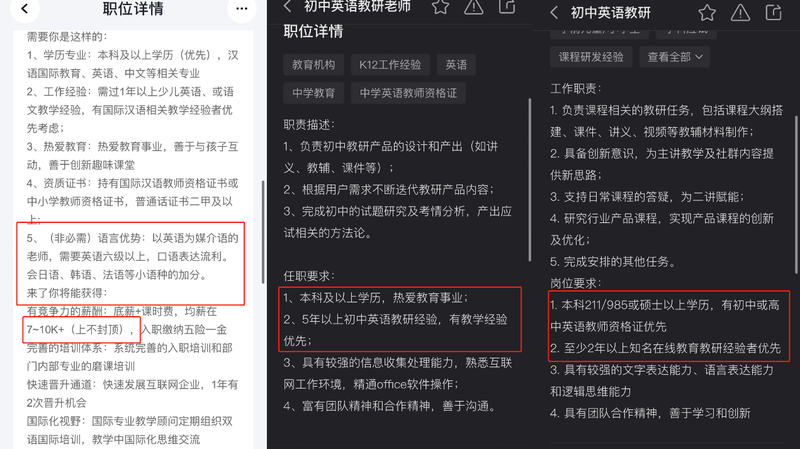The height and width of the screenshot is (449, 800).
Task: Tap share icon on right panel
Action: (x=773, y=12)
